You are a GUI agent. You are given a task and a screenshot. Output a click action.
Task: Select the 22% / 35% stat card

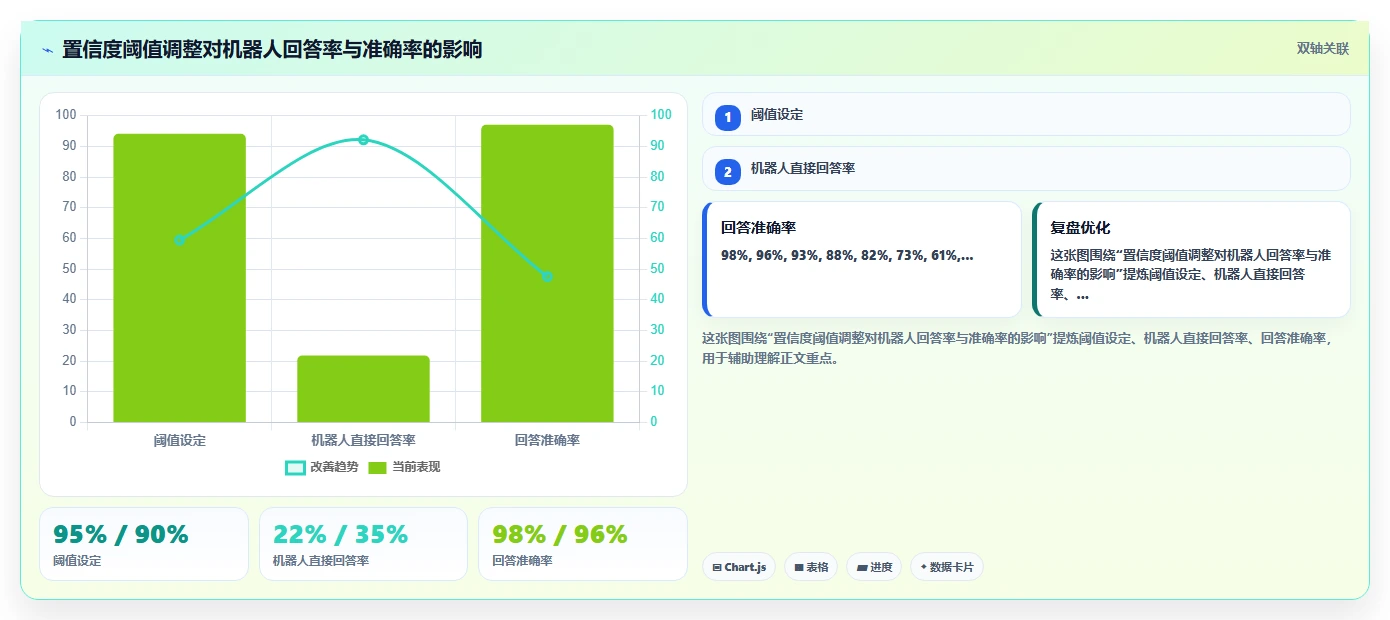(363, 544)
